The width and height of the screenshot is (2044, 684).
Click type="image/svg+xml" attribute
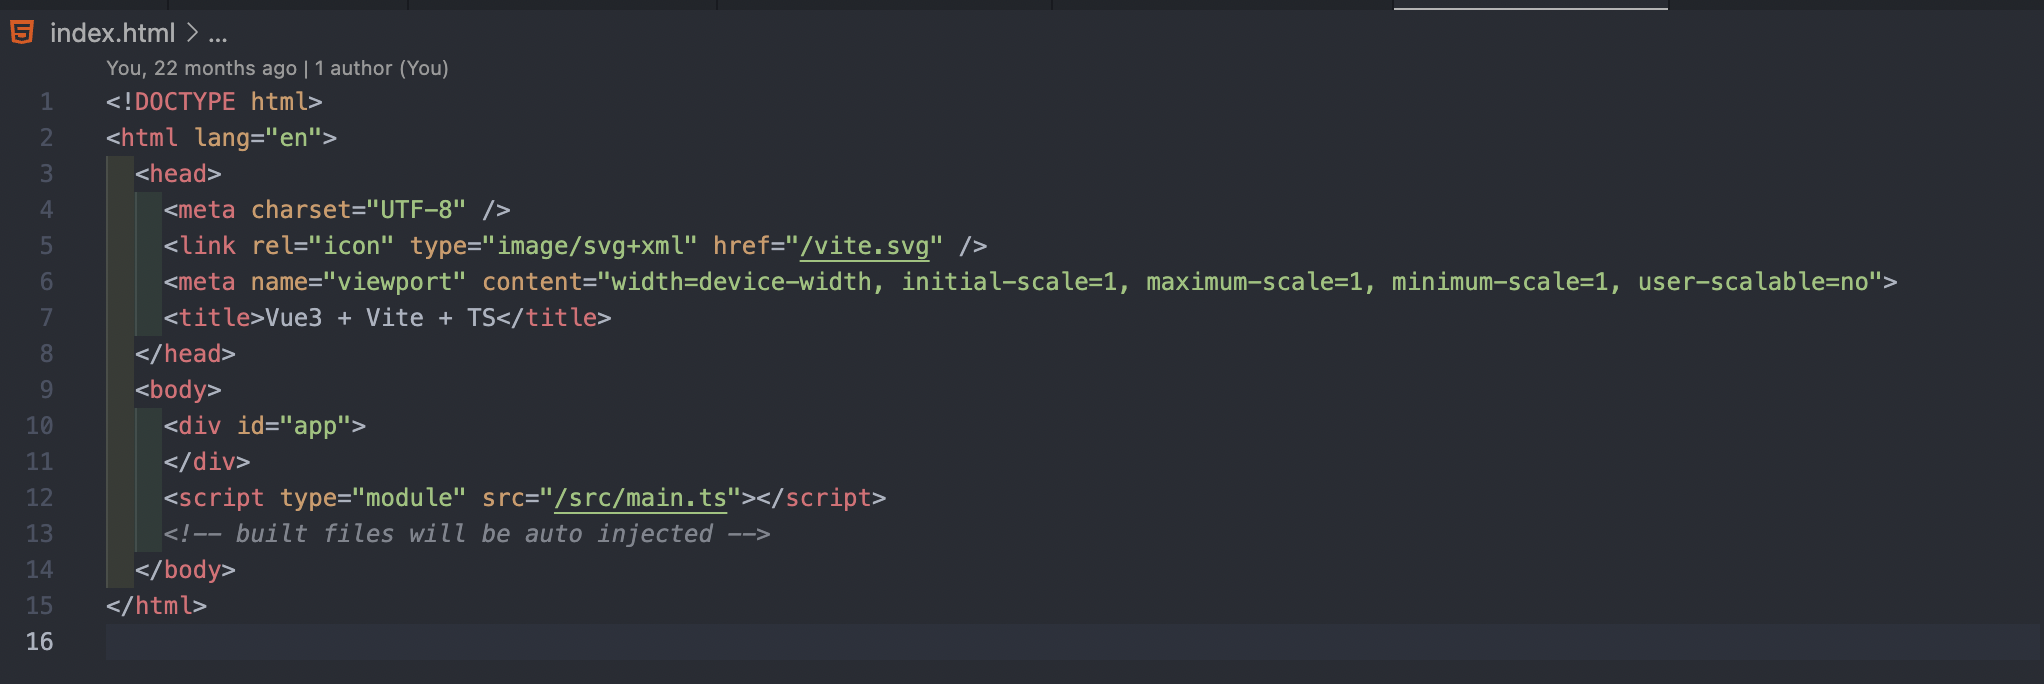click(x=553, y=246)
